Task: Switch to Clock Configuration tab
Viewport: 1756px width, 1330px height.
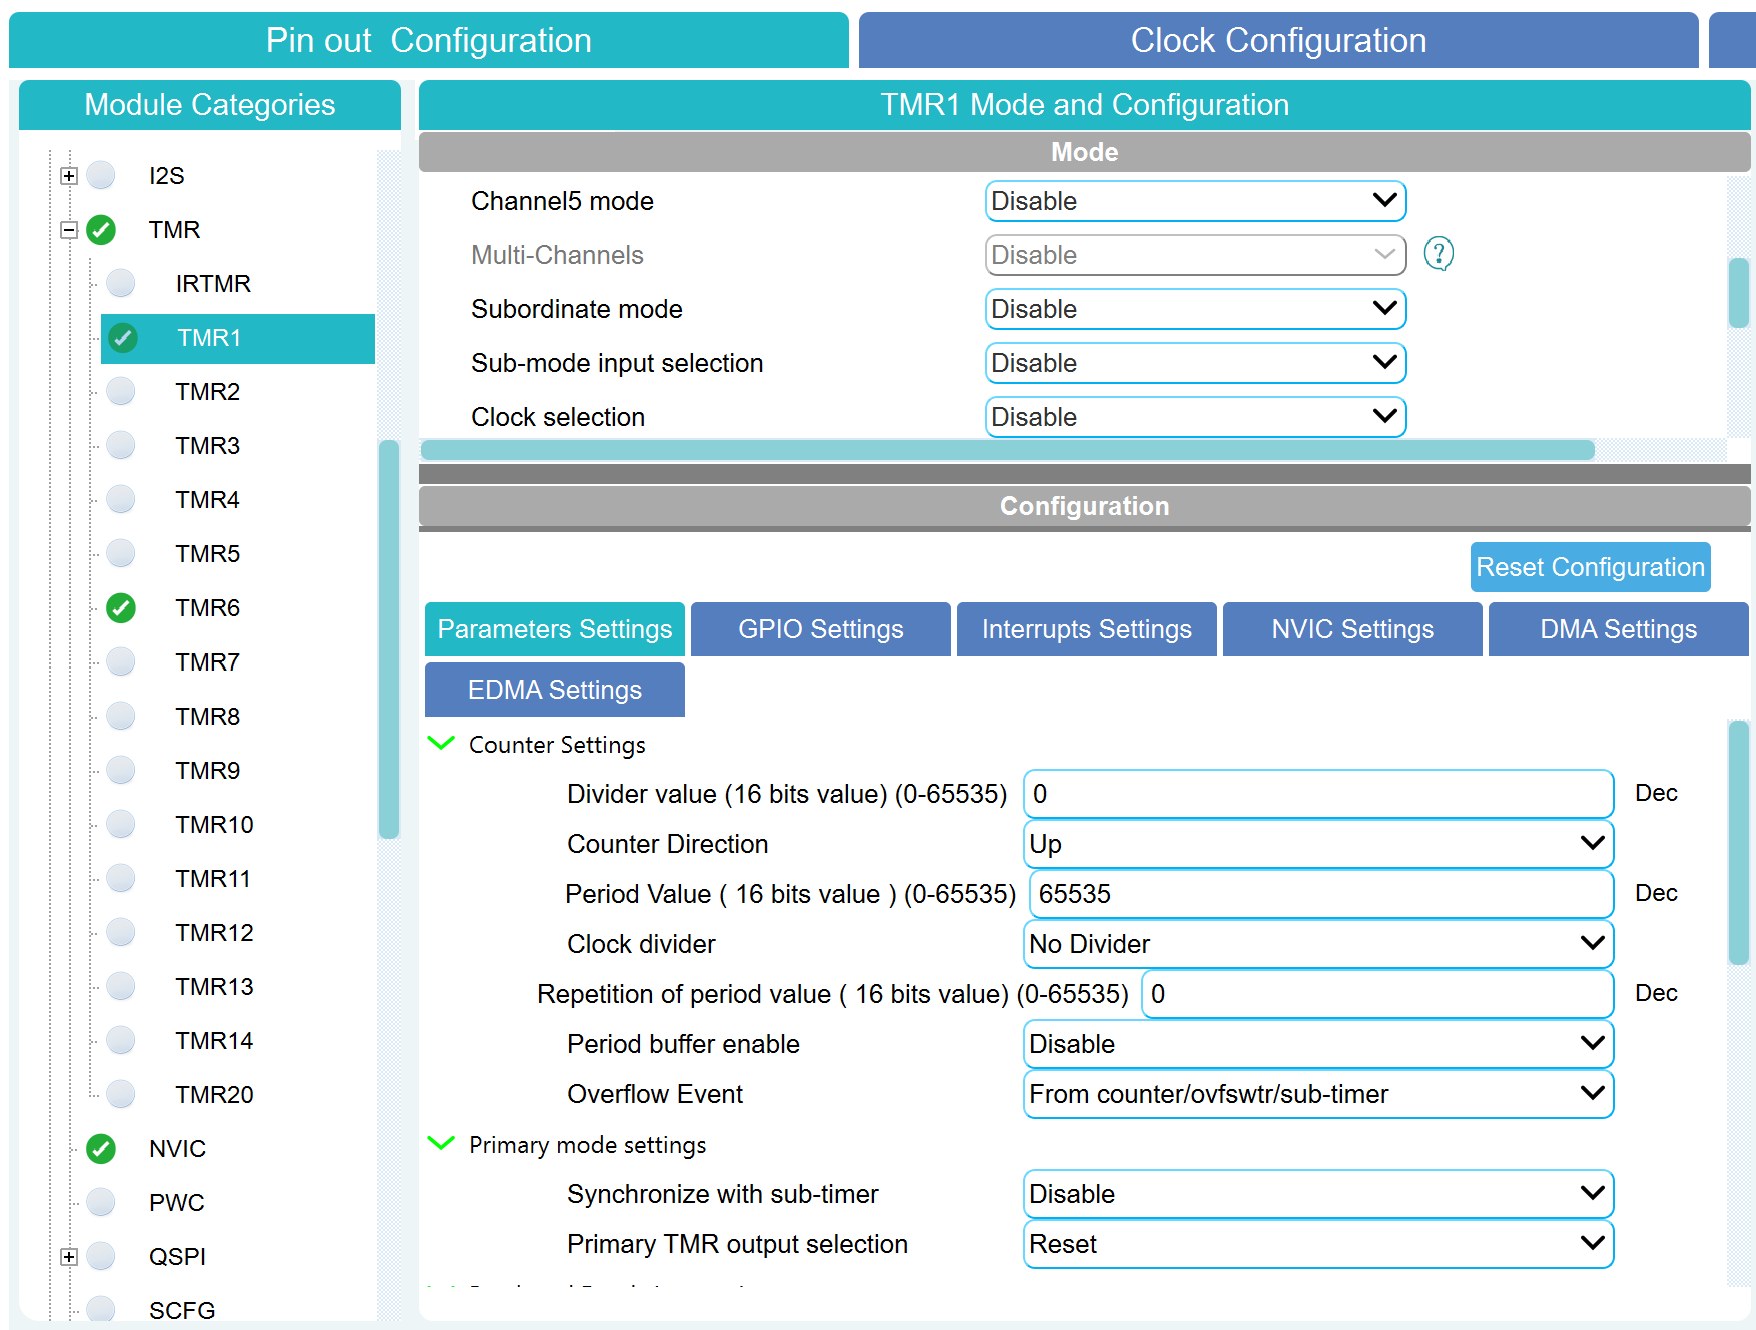Action: pyautogui.click(x=1278, y=40)
